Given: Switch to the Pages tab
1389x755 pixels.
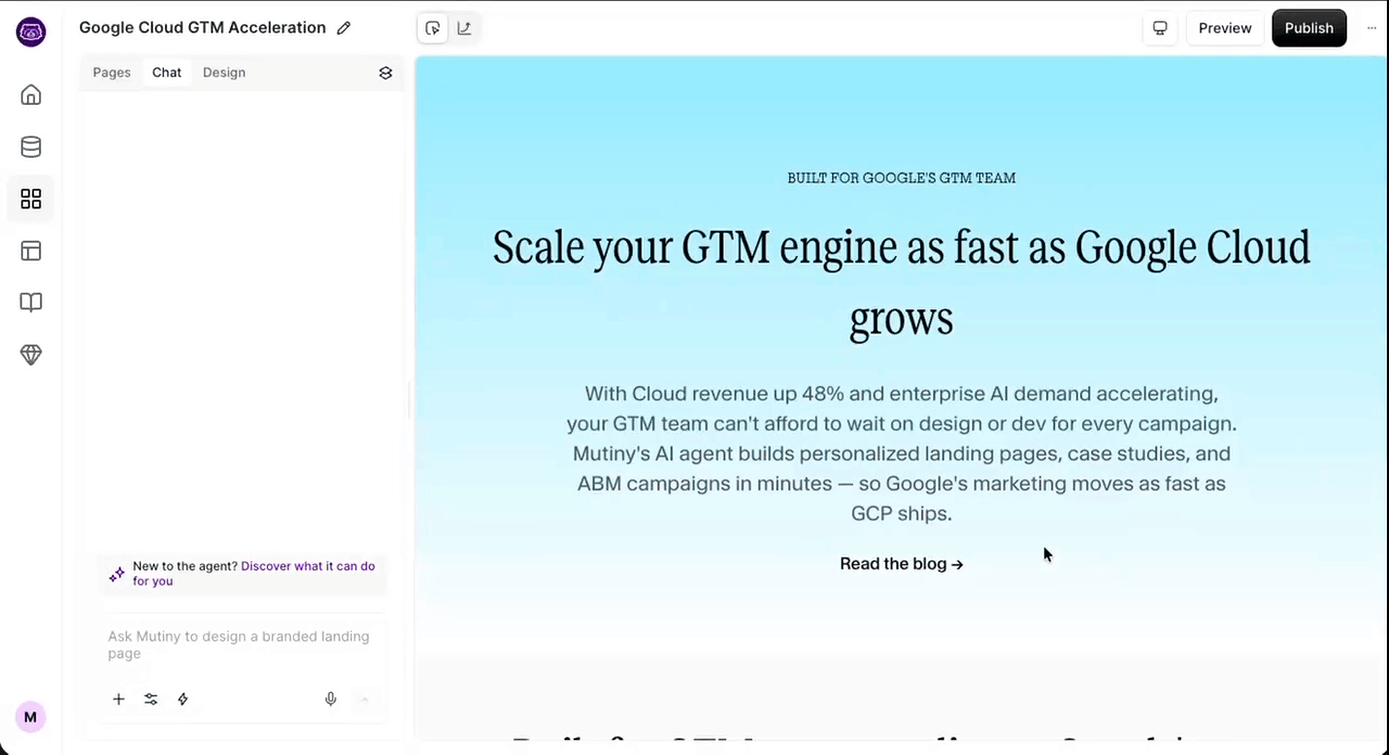Looking at the screenshot, I should pos(112,72).
